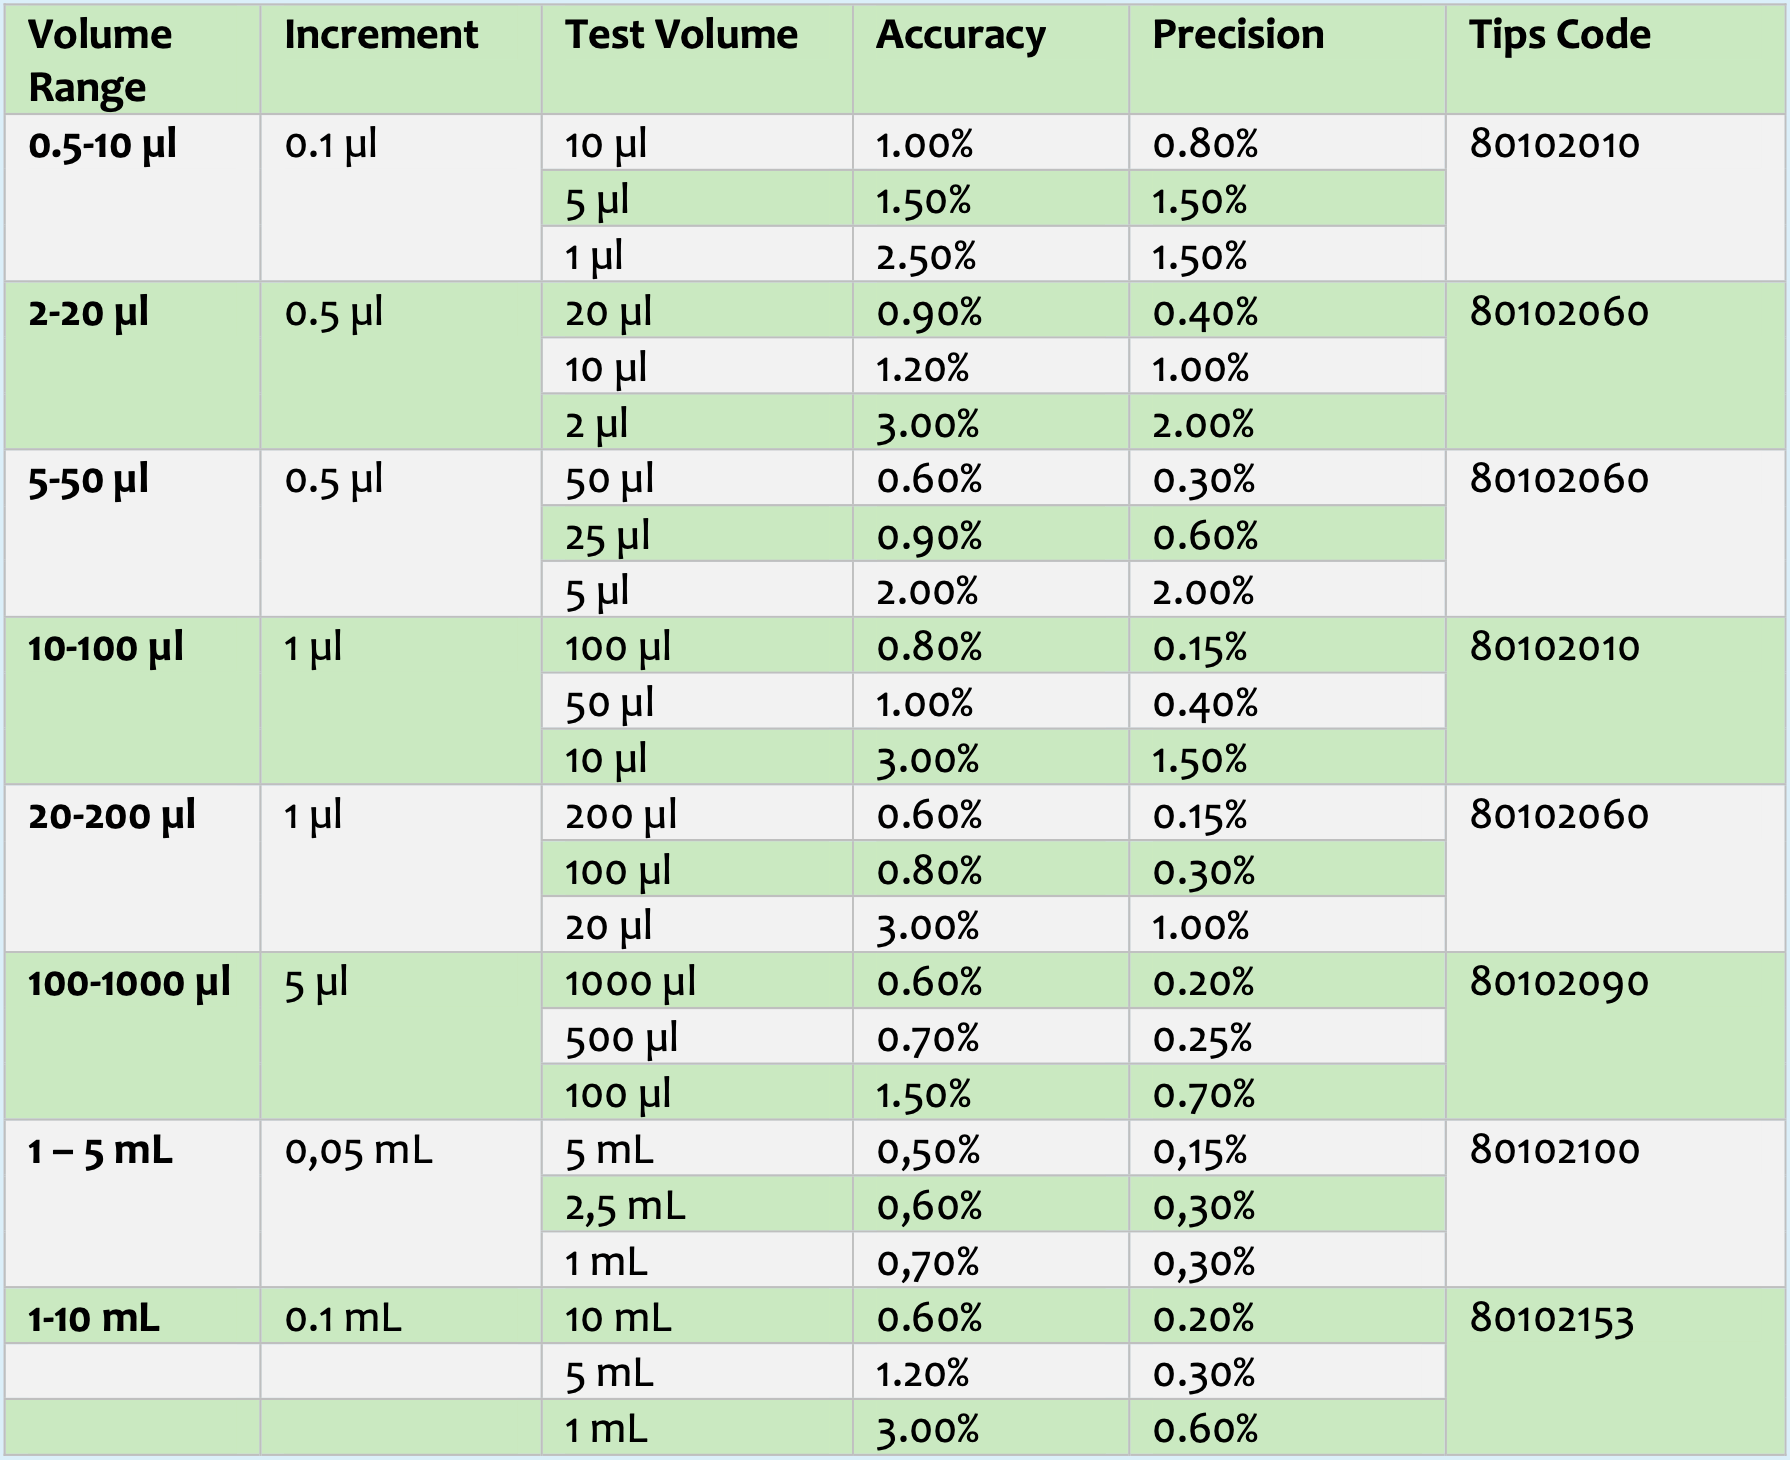Select the Accuracy column header

[x=991, y=59]
